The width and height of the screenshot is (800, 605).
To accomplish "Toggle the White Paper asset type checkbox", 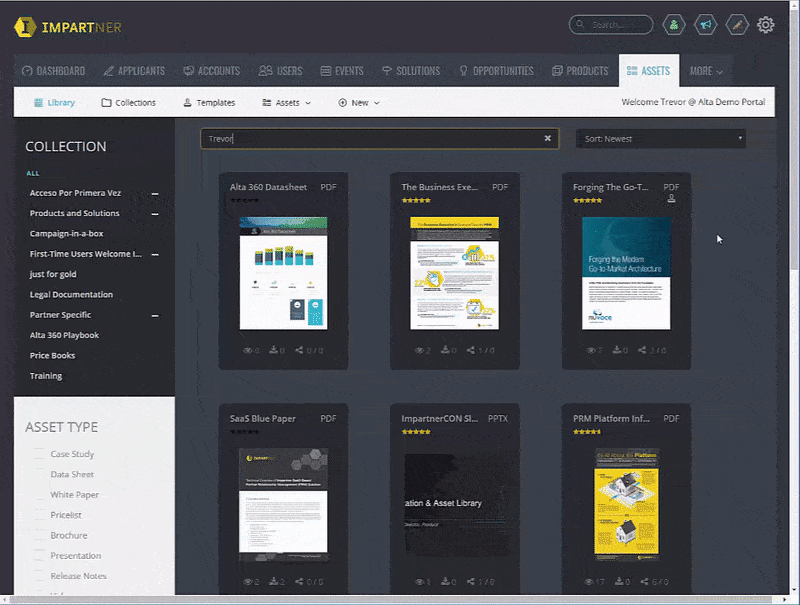I will click(39, 495).
